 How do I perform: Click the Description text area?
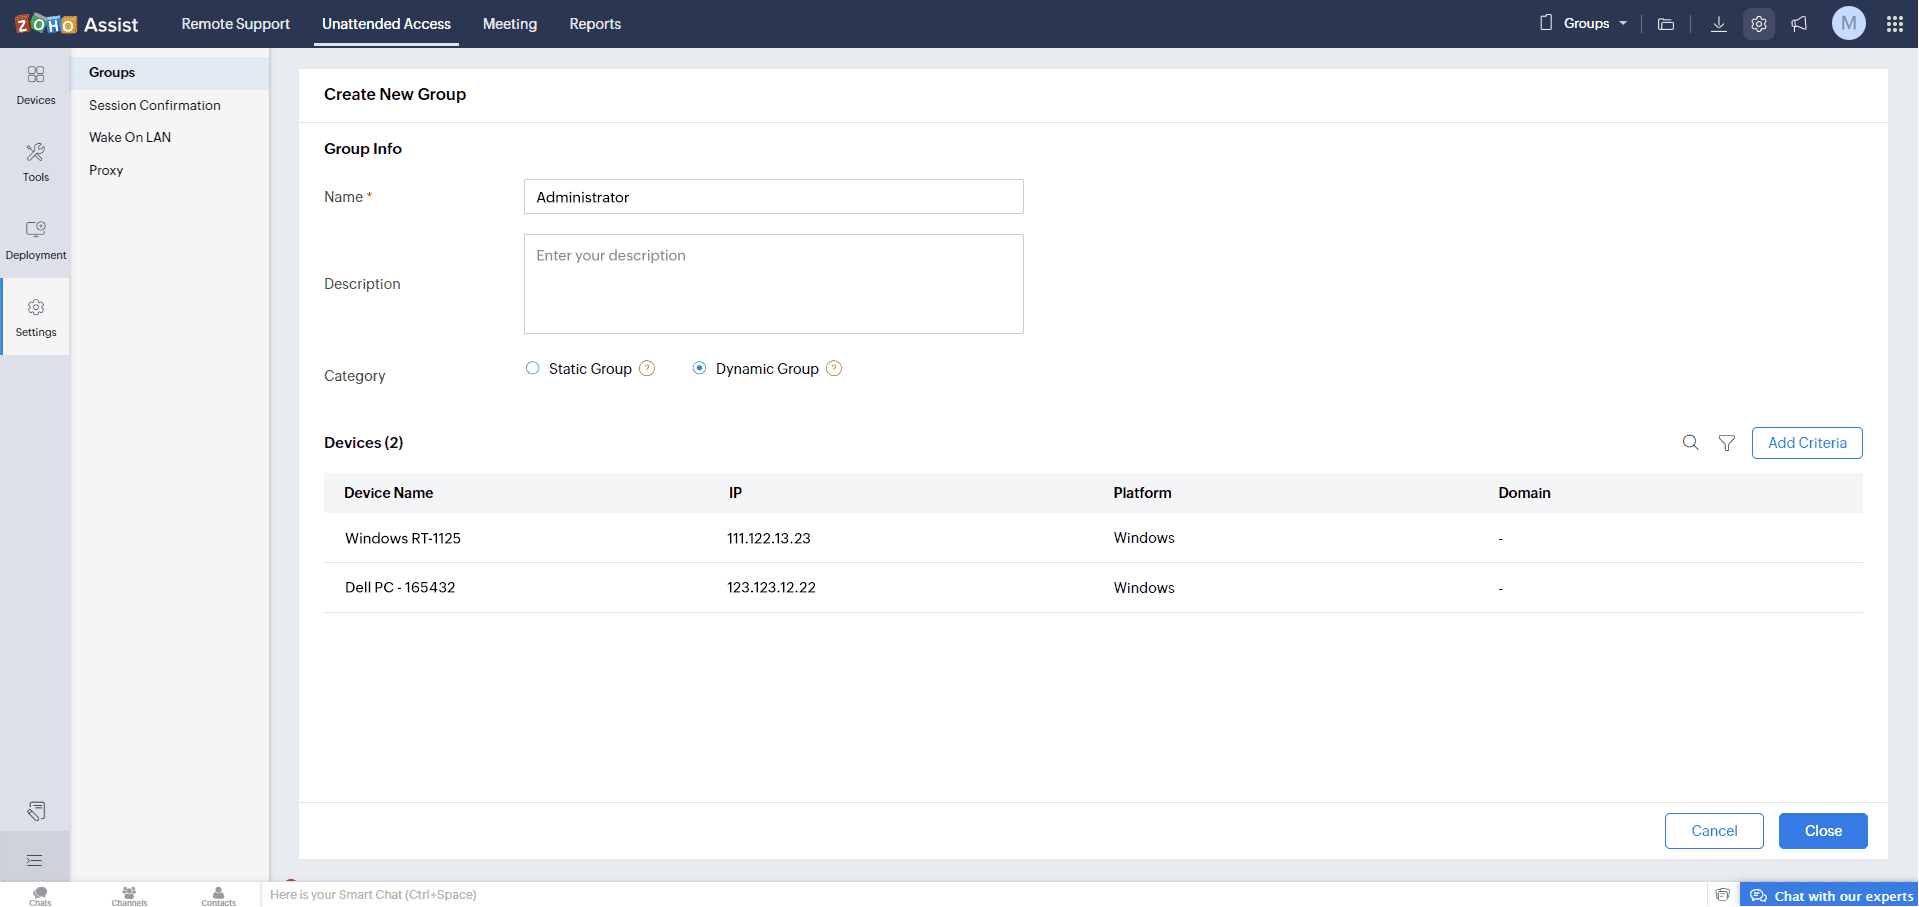click(x=773, y=284)
